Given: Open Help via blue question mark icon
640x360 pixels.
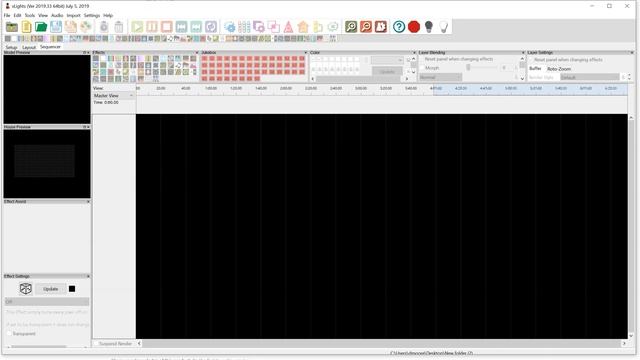Looking at the screenshot, I should pos(399,27).
